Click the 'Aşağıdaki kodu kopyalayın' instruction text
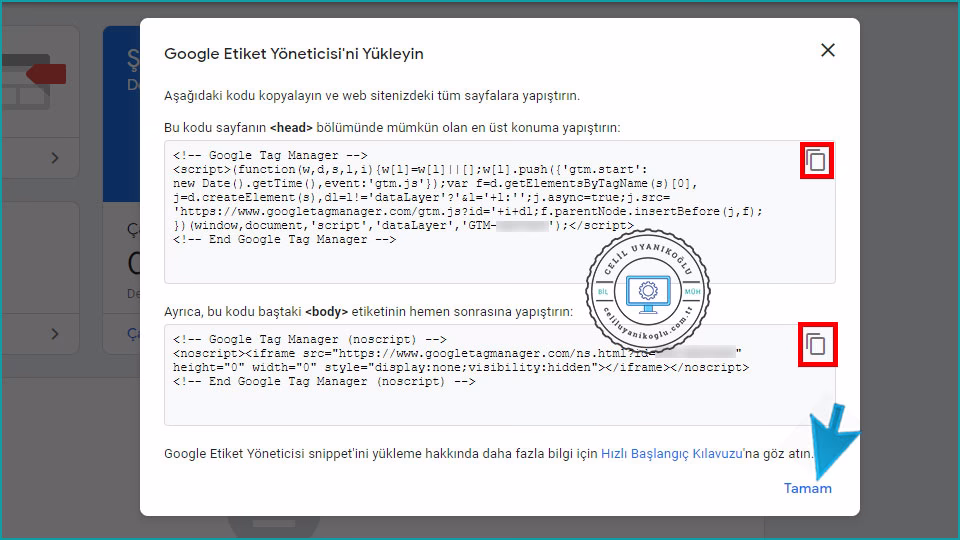The height and width of the screenshot is (540, 960). pyautogui.click(x=372, y=96)
